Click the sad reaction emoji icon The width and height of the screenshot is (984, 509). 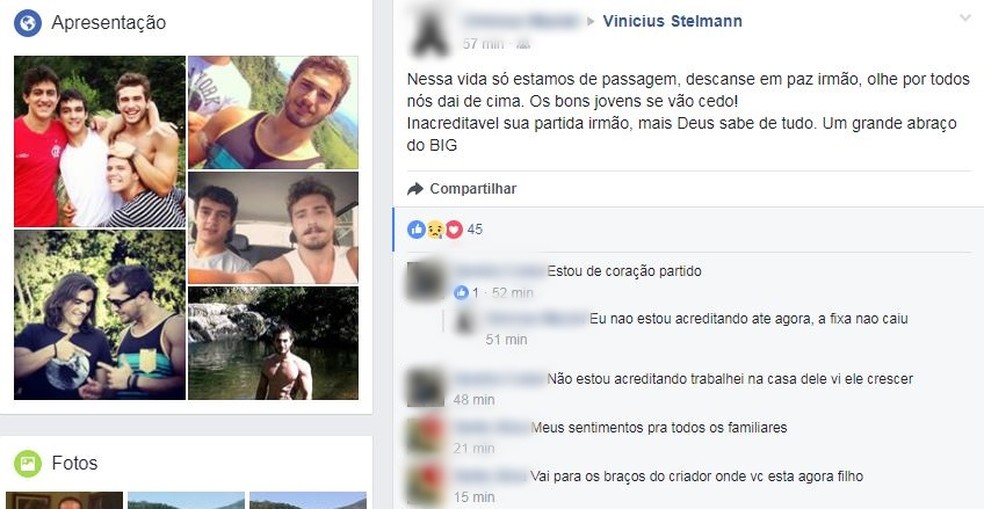[435, 230]
